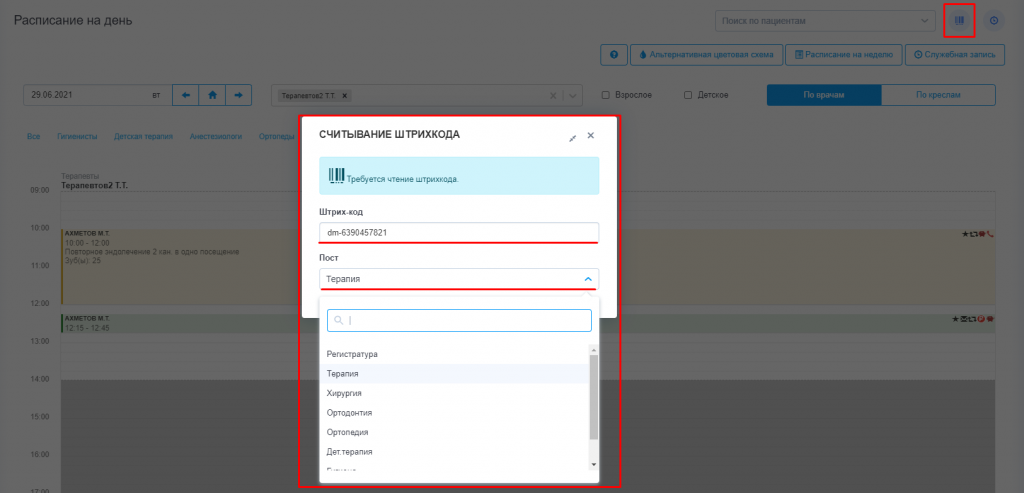This screenshot has width=1024, height=493.
Task: Select Ортопедия from the post list
Action: [455, 432]
